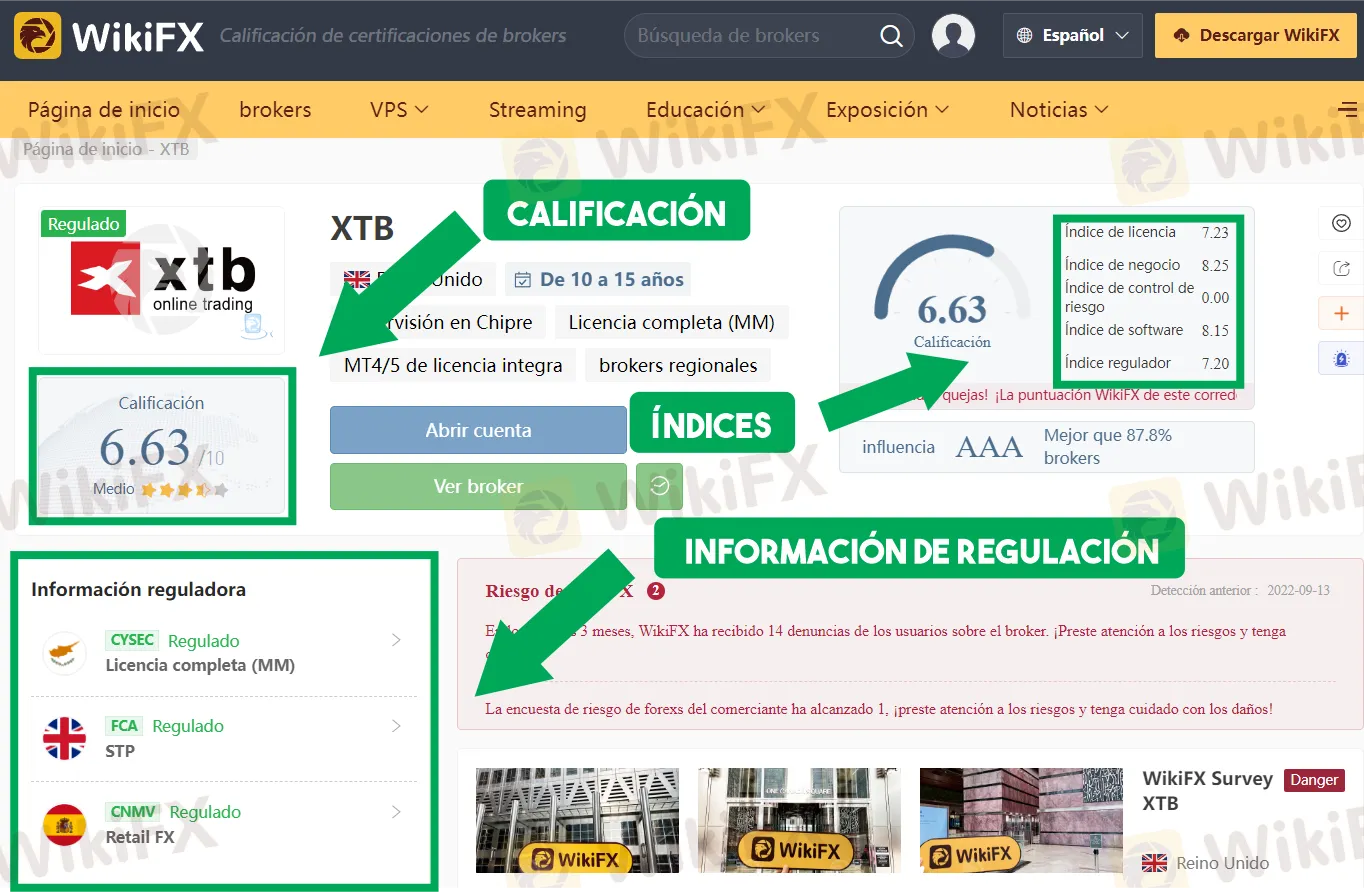This screenshot has height=892, width=1364.
Task: Click Detección anterior 2022-09-13 text
Action: tap(1240, 591)
